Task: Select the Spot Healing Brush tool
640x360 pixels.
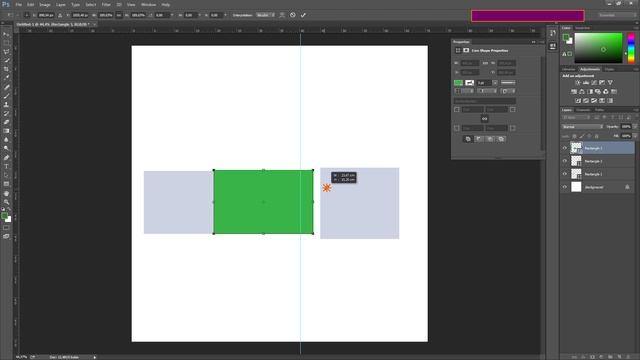Action: click(x=6, y=87)
